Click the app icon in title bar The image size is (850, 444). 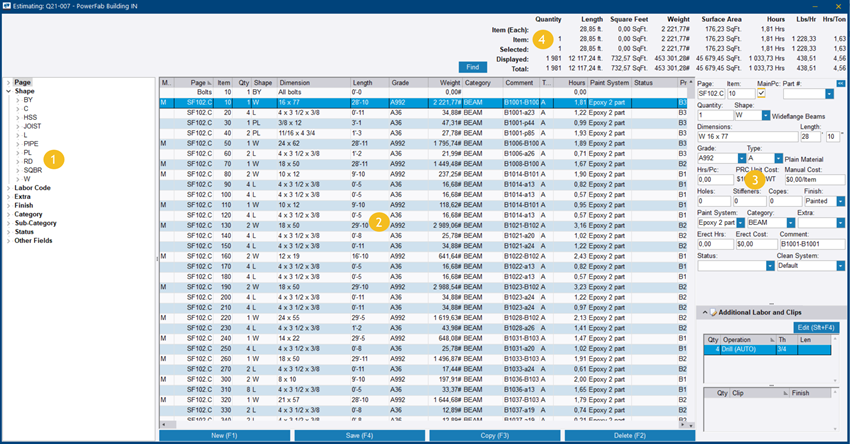(8, 8)
